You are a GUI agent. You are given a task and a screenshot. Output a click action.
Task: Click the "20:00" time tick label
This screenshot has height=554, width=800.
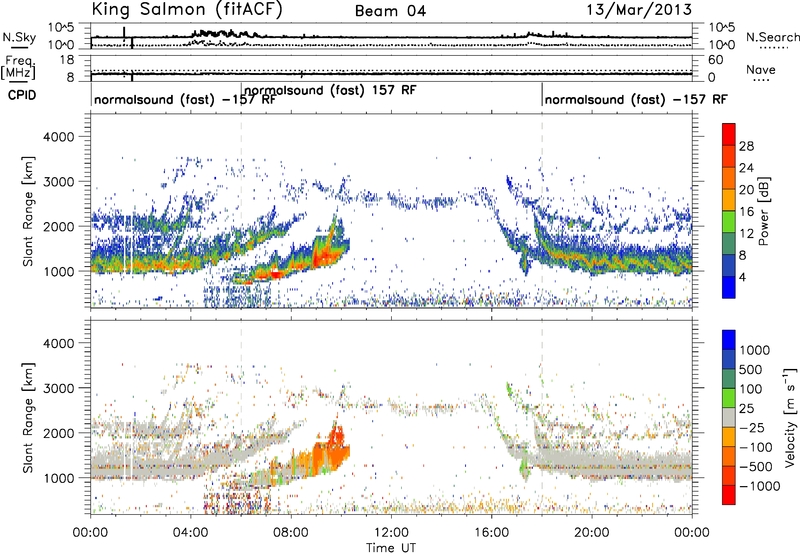[x=592, y=532]
